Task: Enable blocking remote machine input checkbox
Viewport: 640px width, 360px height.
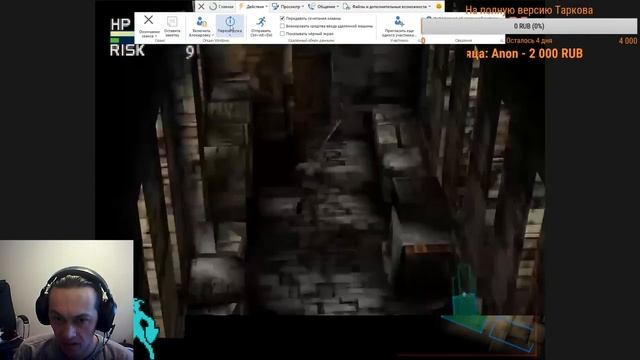Action: (282, 26)
